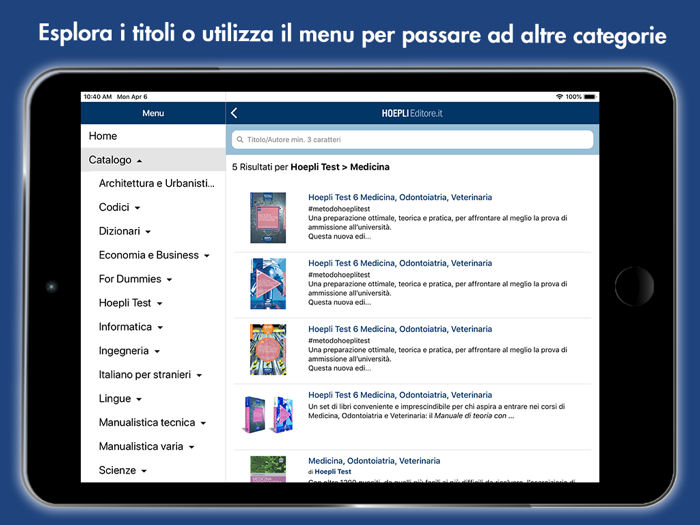Image resolution: width=700 pixels, height=525 pixels.
Task: Tap the back arrow in the header
Action: coord(234,113)
